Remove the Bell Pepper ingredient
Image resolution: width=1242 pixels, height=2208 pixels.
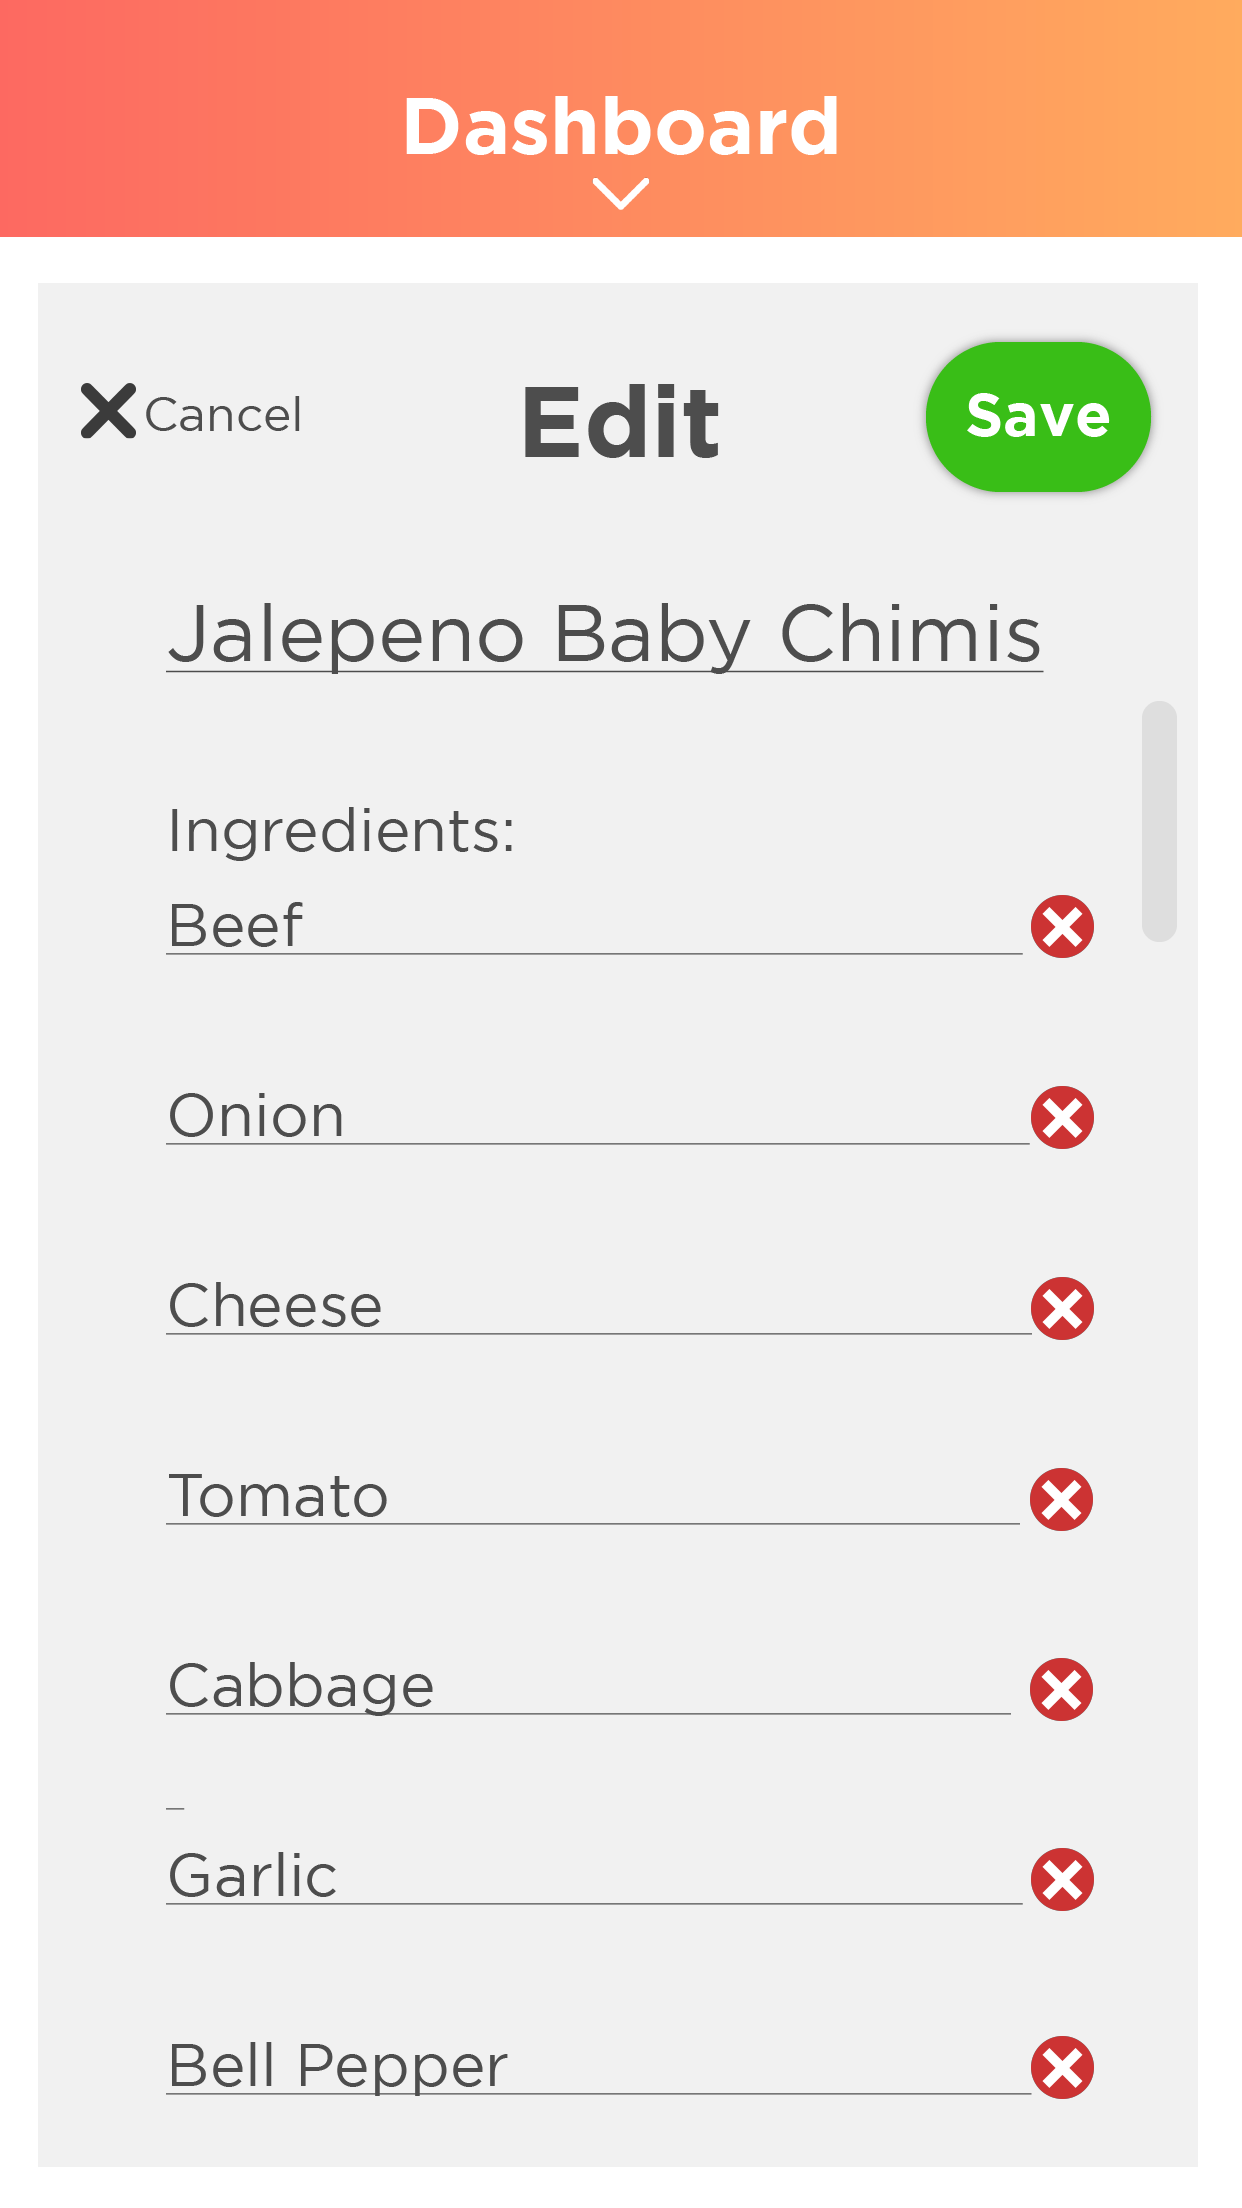pos(1062,2067)
